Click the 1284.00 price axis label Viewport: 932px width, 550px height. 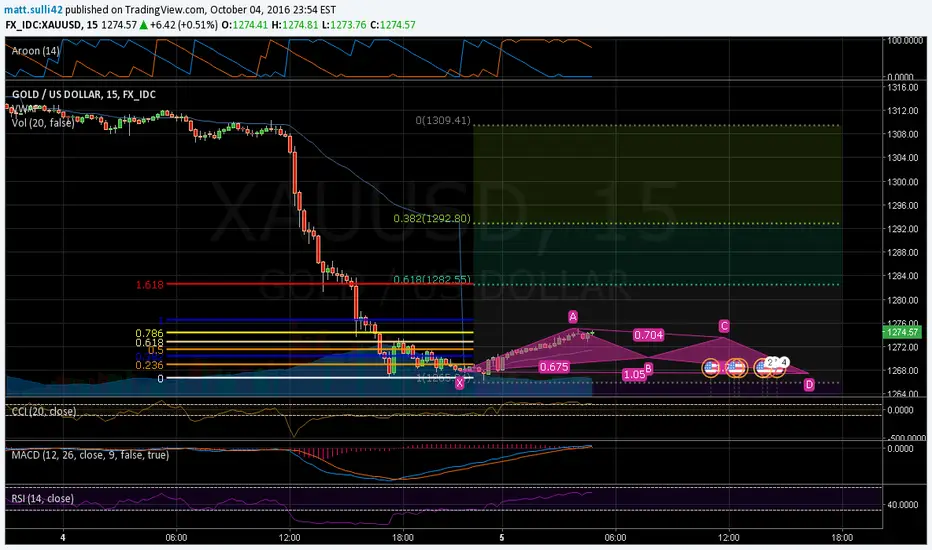(903, 276)
